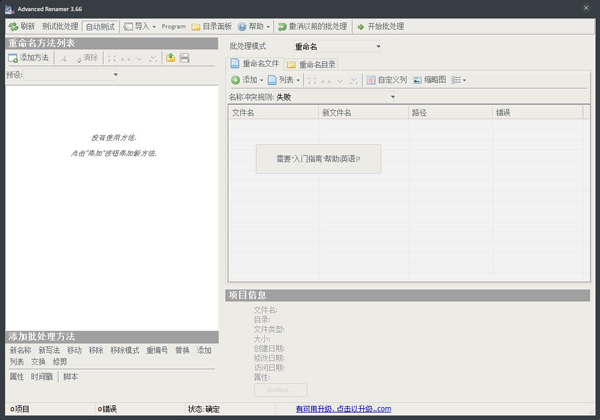This screenshot has height=420, width=600.
Task: Open the 帮助 help dropdown menu
Action: (254, 26)
